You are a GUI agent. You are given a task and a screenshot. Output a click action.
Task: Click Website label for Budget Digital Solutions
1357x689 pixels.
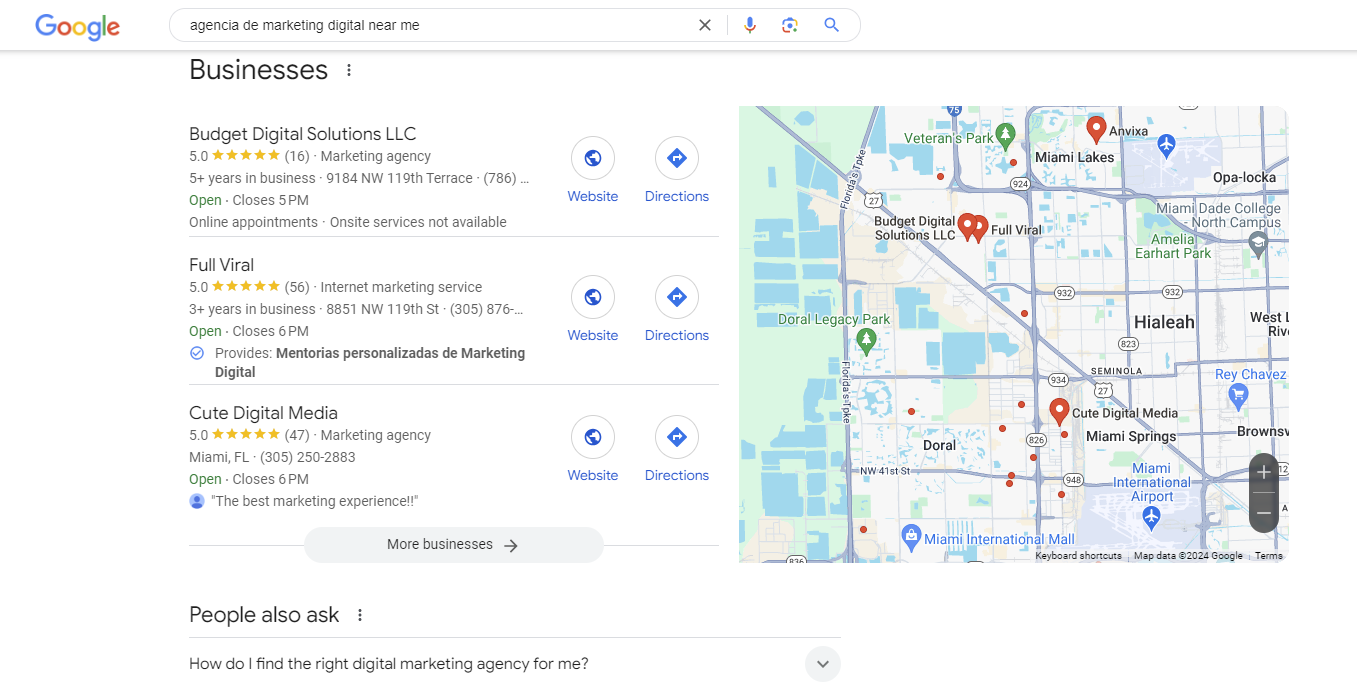pos(593,196)
